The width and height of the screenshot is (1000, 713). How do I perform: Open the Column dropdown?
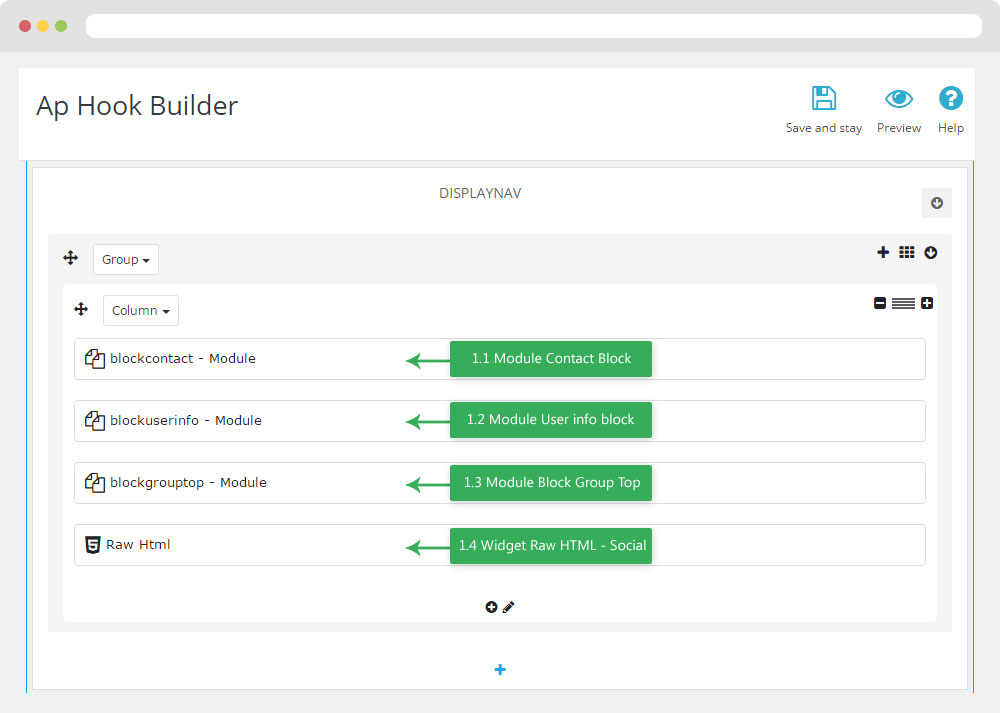[140, 311]
